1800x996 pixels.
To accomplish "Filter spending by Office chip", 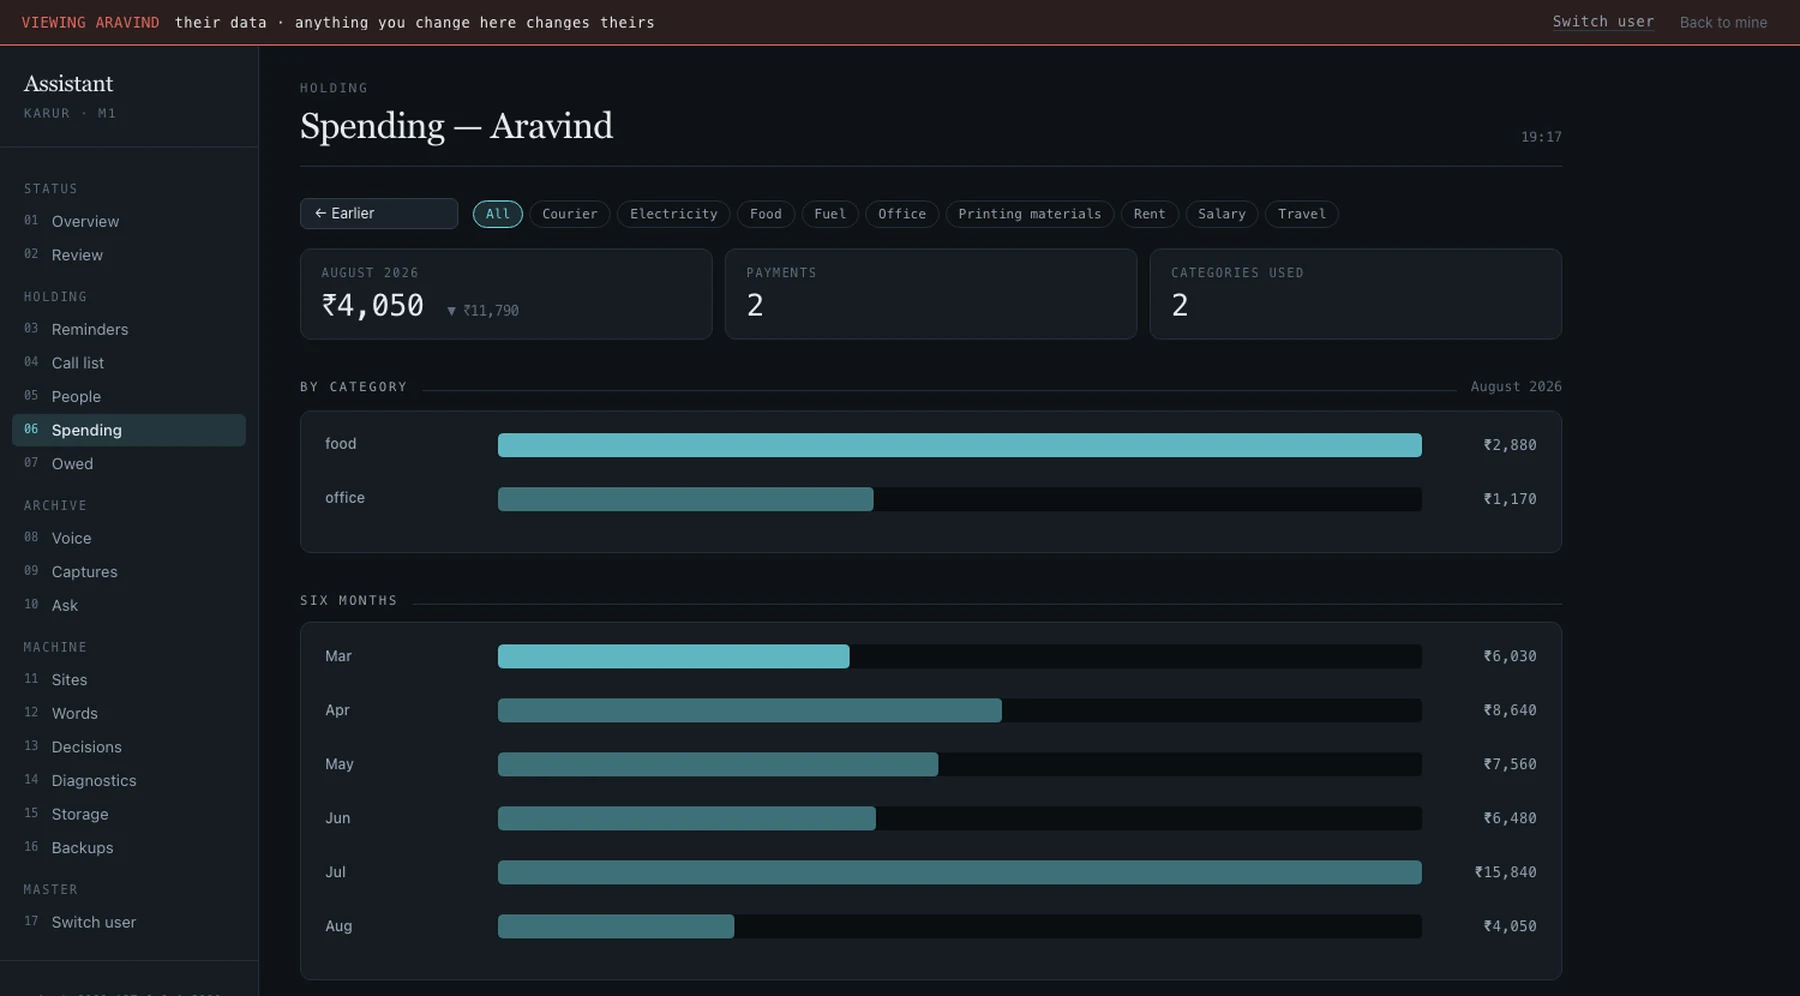I will pos(902,214).
